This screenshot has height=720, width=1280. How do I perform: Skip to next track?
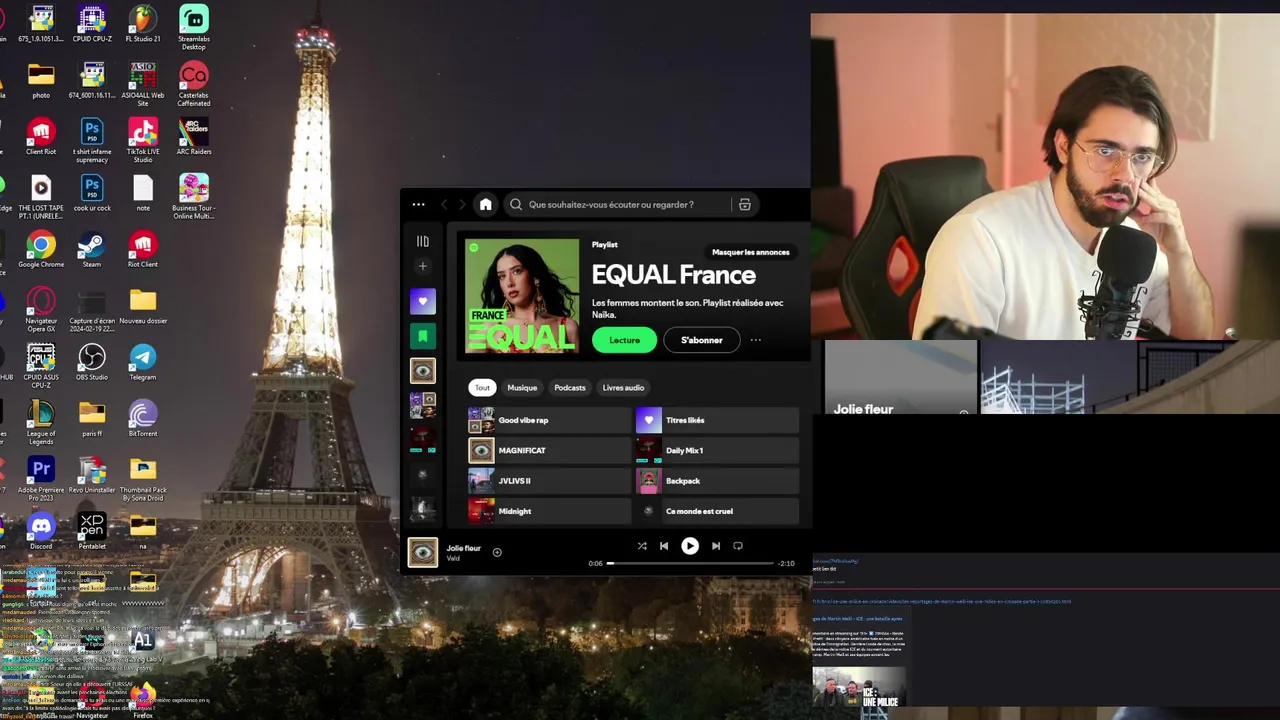tap(716, 546)
